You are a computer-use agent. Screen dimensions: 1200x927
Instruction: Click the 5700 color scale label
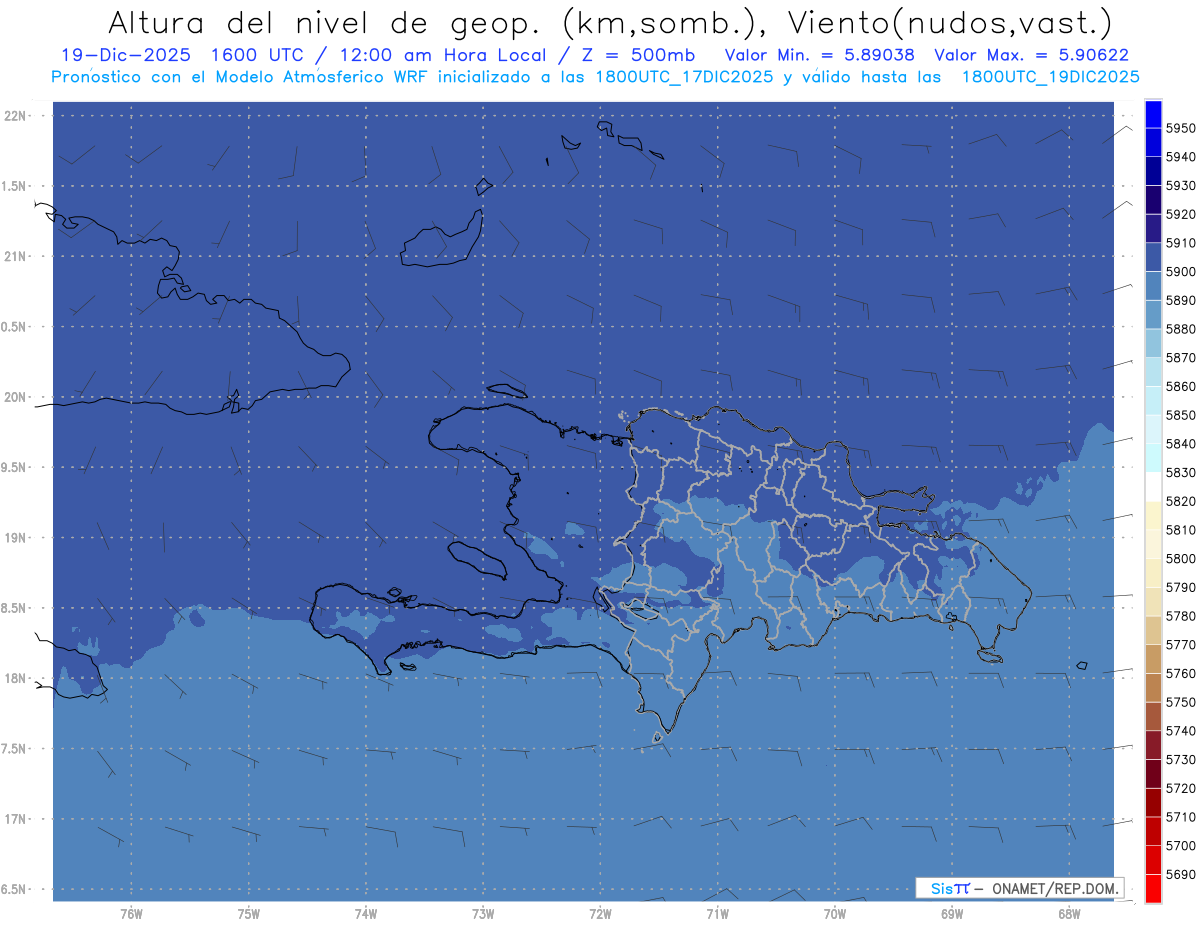[1180, 845]
